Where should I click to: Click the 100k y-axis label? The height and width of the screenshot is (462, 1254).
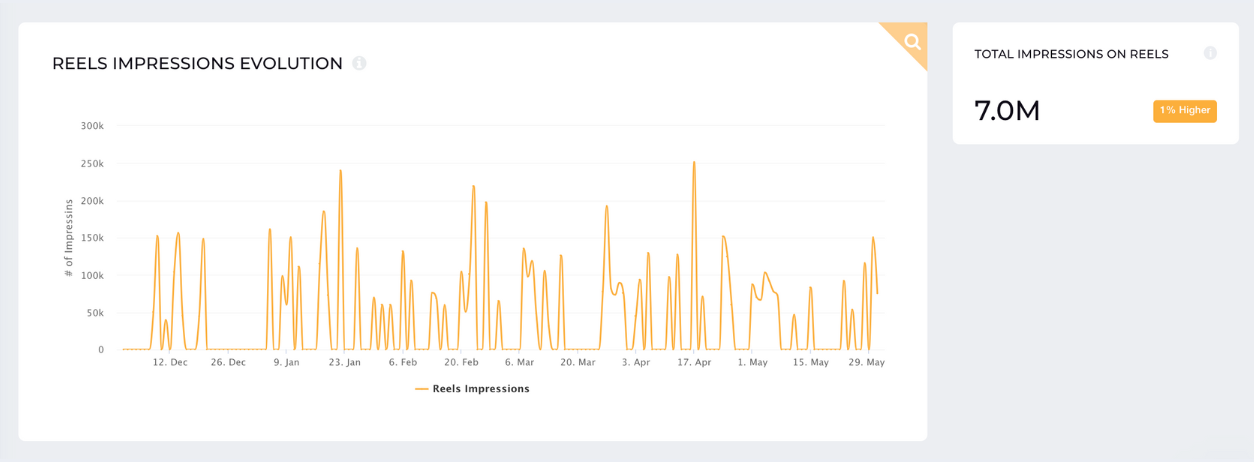pos(92,275)
